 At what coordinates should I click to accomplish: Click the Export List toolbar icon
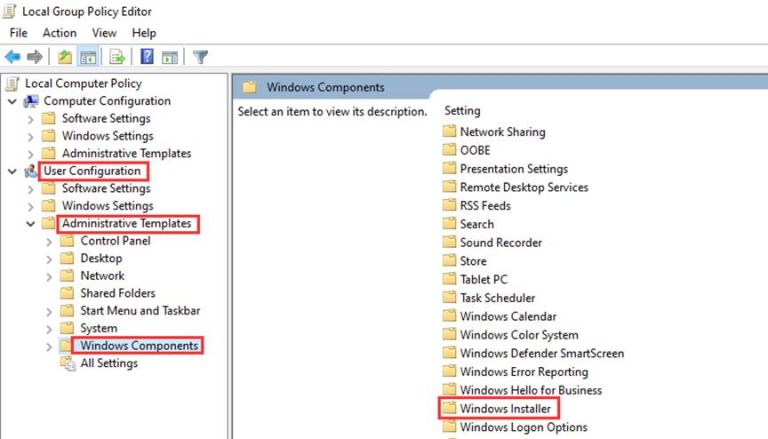[x=116, y=57]
